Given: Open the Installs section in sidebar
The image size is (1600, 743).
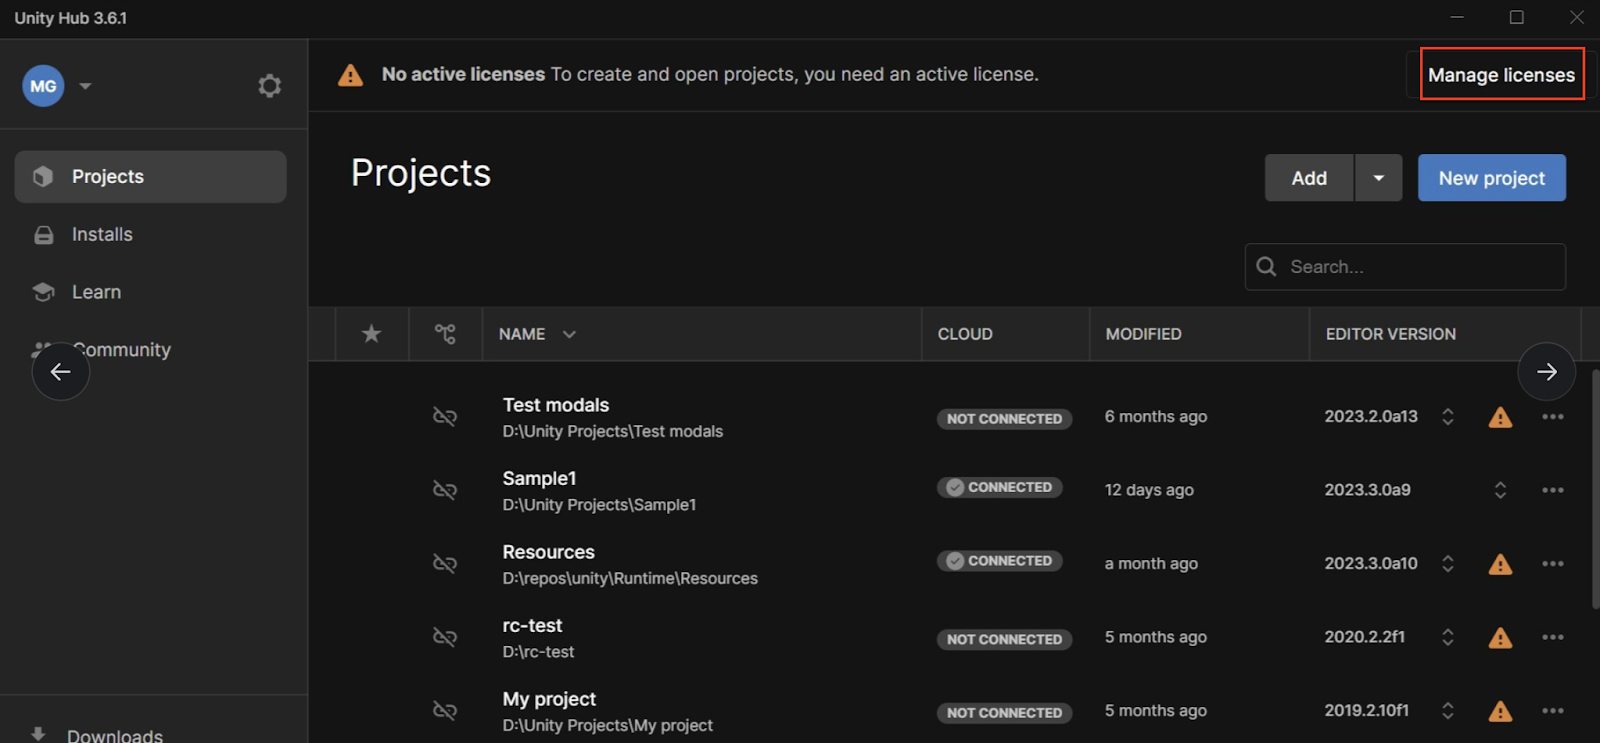Looking at the screenshot, I should pos(102,234).
